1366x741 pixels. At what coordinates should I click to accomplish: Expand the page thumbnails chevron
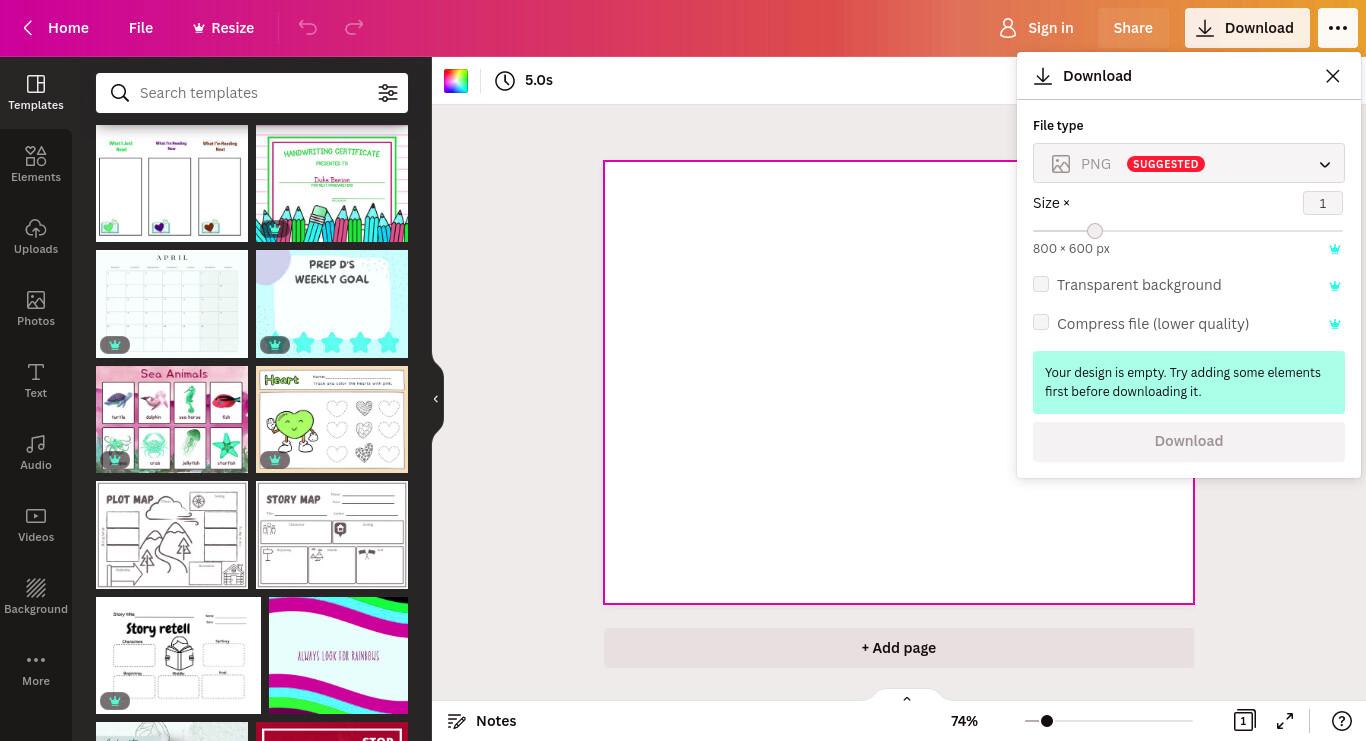coord(907,699)
